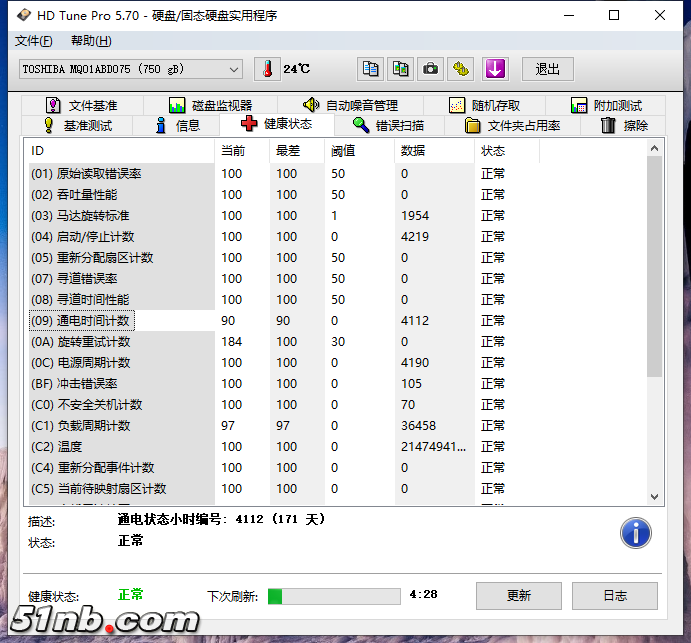Open the TOSHIBA drive selection dropdown

pyautogui.click(x=131, y=69)
